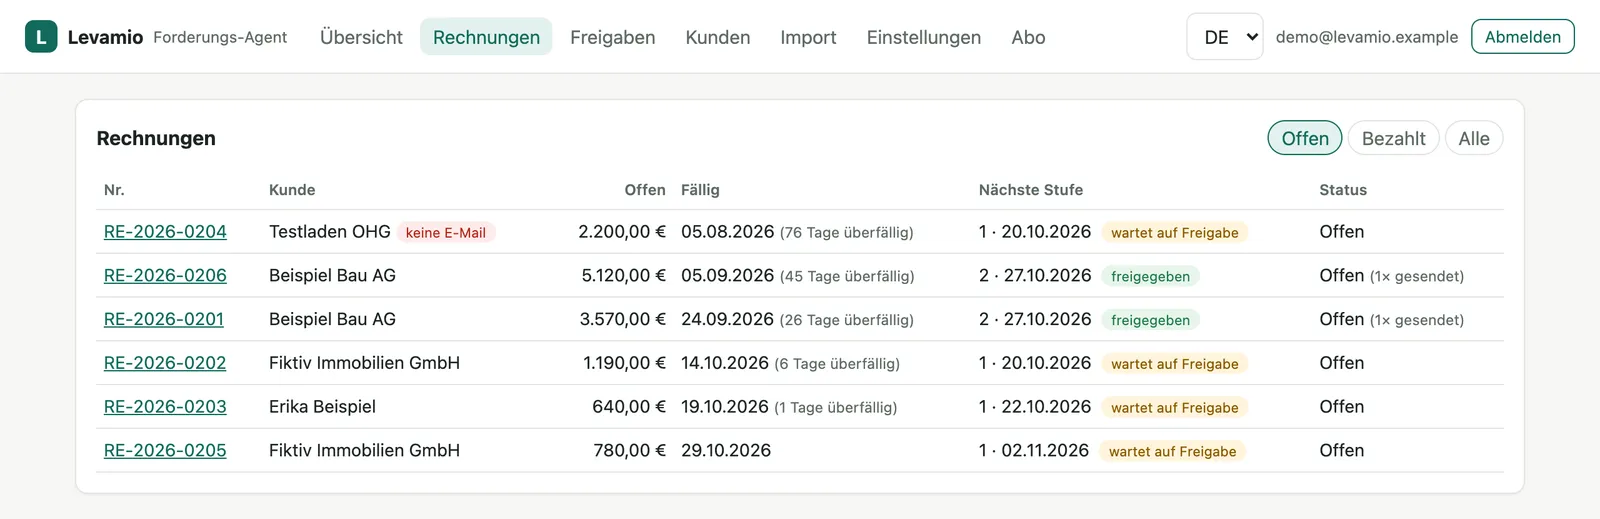Screen dimensions: 1600x519
Task: Click '(45 Tage überfällig)' note
Action: pyautogui.click(x=847, y=277)
